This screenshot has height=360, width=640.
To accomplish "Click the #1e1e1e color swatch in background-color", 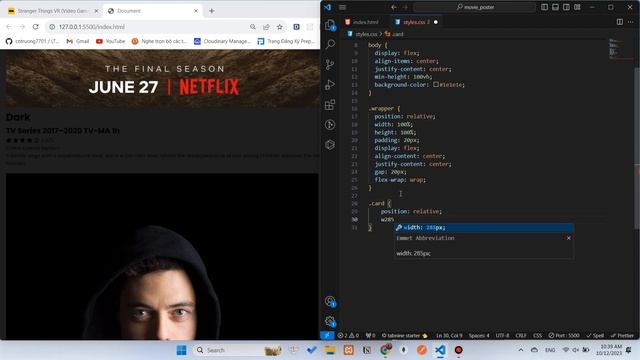I will (436, 84).
